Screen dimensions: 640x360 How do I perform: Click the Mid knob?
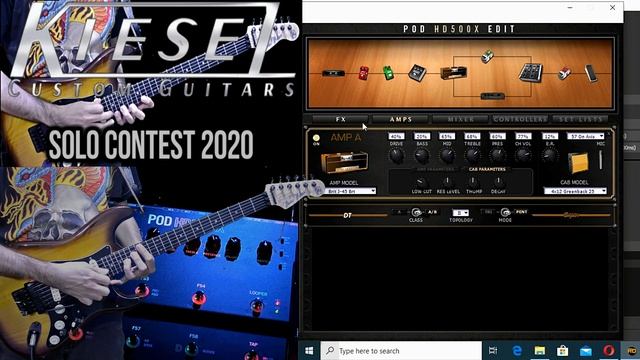tap(447, 156)
